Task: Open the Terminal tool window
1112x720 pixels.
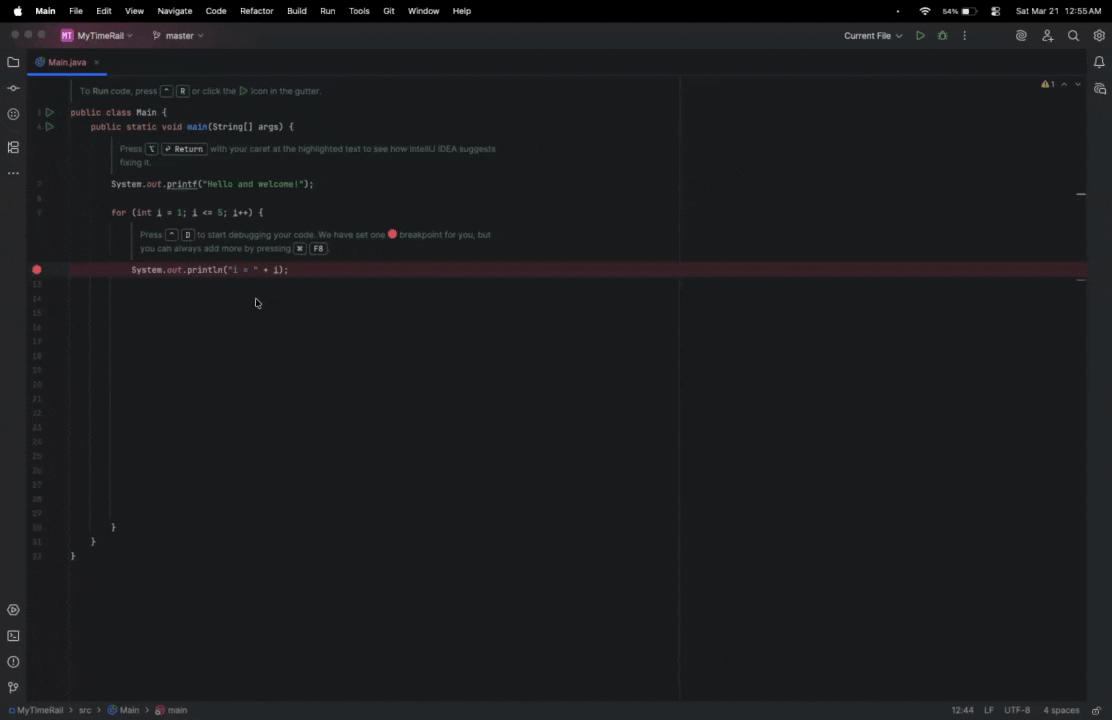Action: point(13,635)
